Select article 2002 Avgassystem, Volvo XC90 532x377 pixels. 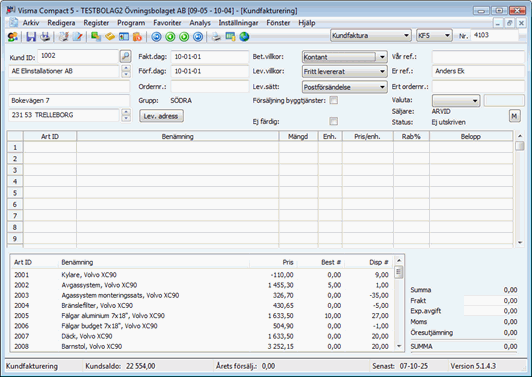pos(202,285)
